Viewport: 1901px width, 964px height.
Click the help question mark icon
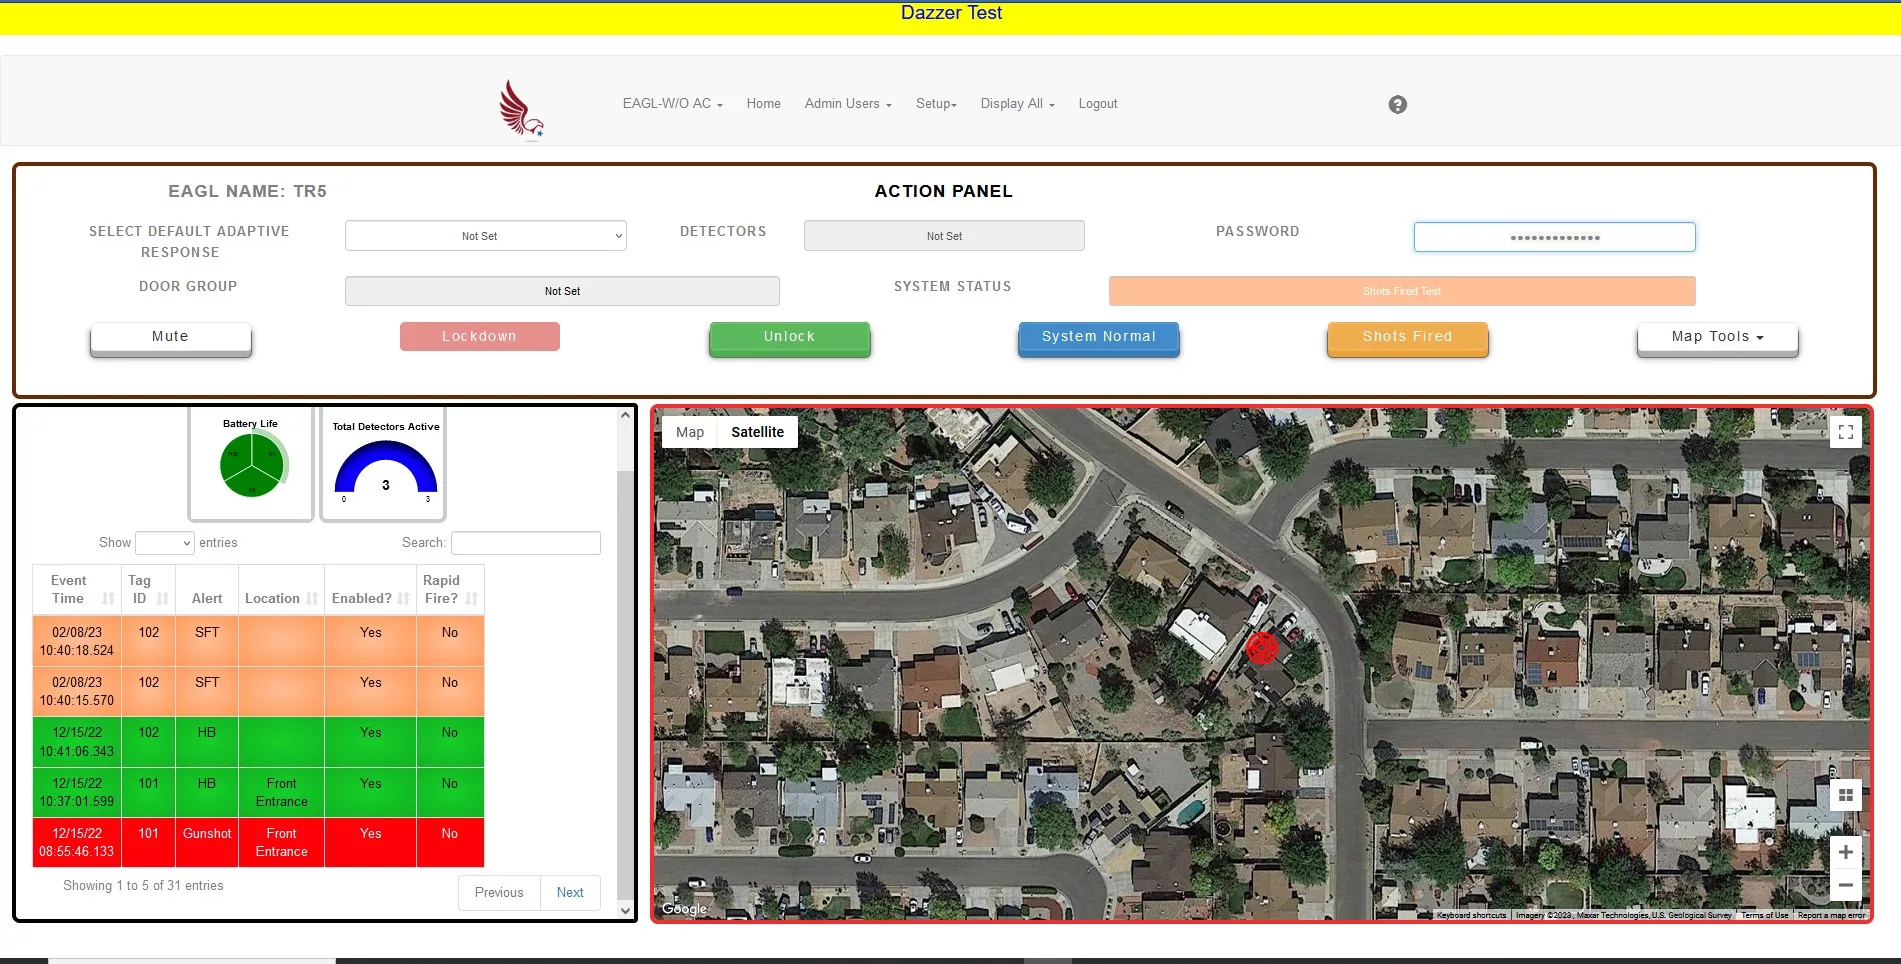coord(1397,105)
